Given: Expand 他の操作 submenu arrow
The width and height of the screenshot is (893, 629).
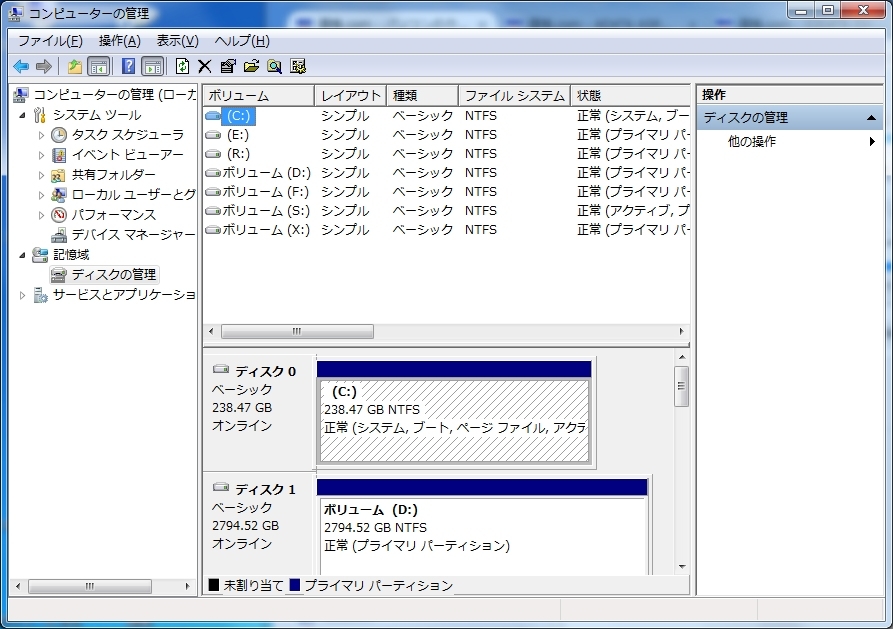Looking at the screenshot, I should pos(872,141).
